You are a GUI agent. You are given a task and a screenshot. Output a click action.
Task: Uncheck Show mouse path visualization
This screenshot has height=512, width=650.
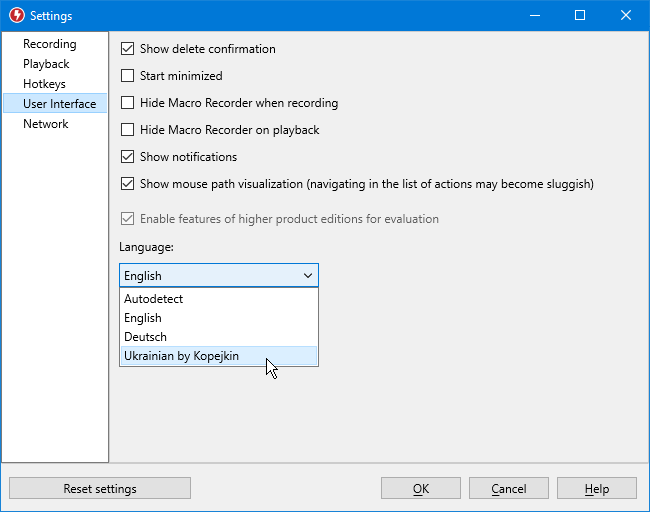point(127,184)
